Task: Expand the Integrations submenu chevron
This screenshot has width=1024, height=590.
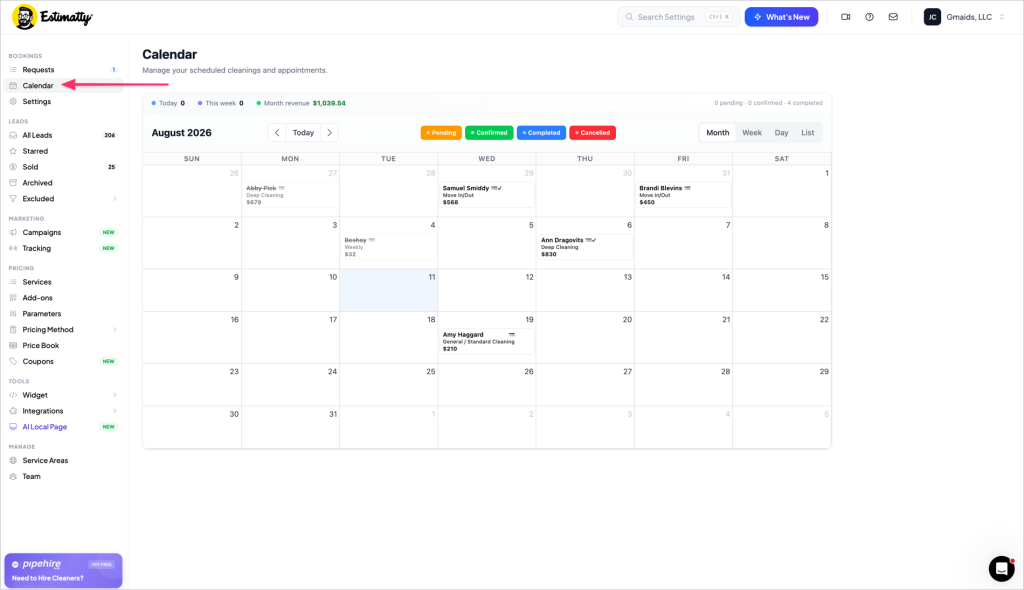Action: click(x=115, y=411)
